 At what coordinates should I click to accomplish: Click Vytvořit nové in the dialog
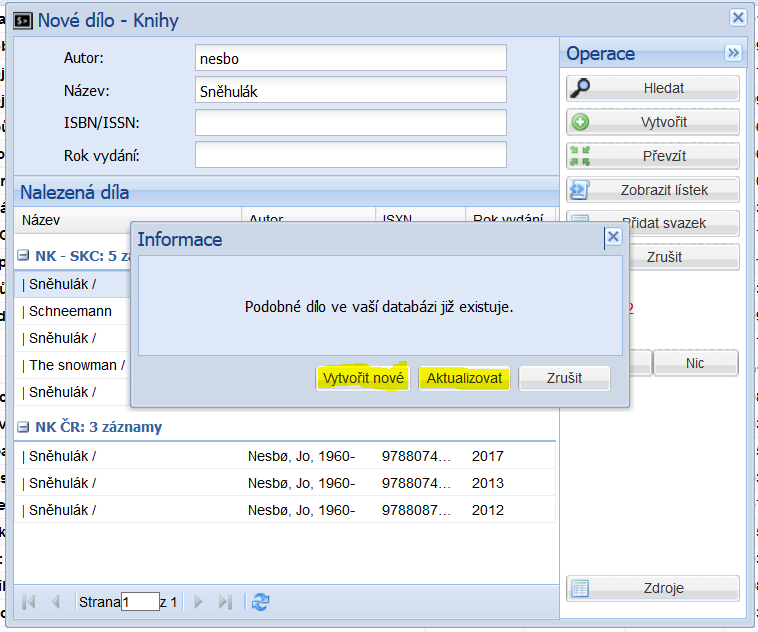(x=363, y=378)
